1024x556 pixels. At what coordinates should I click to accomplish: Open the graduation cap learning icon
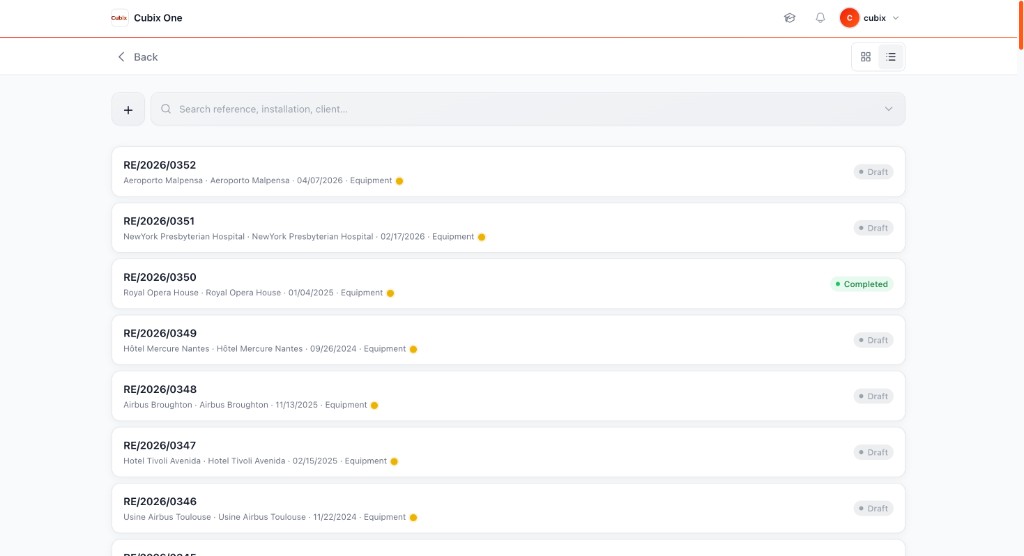click(790, 18)
